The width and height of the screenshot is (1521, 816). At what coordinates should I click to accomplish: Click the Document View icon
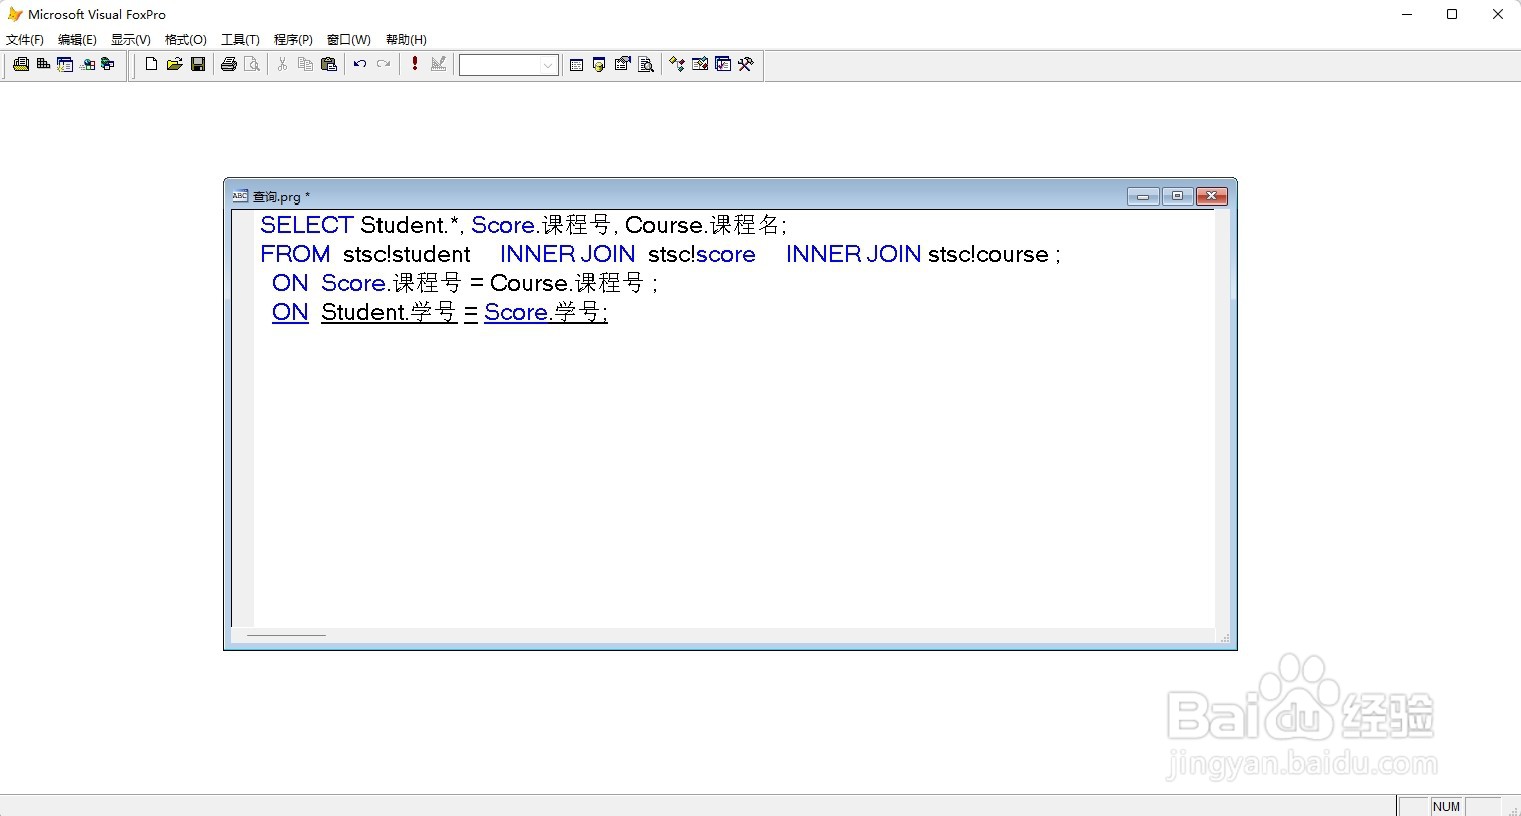(x=646, y=64)
